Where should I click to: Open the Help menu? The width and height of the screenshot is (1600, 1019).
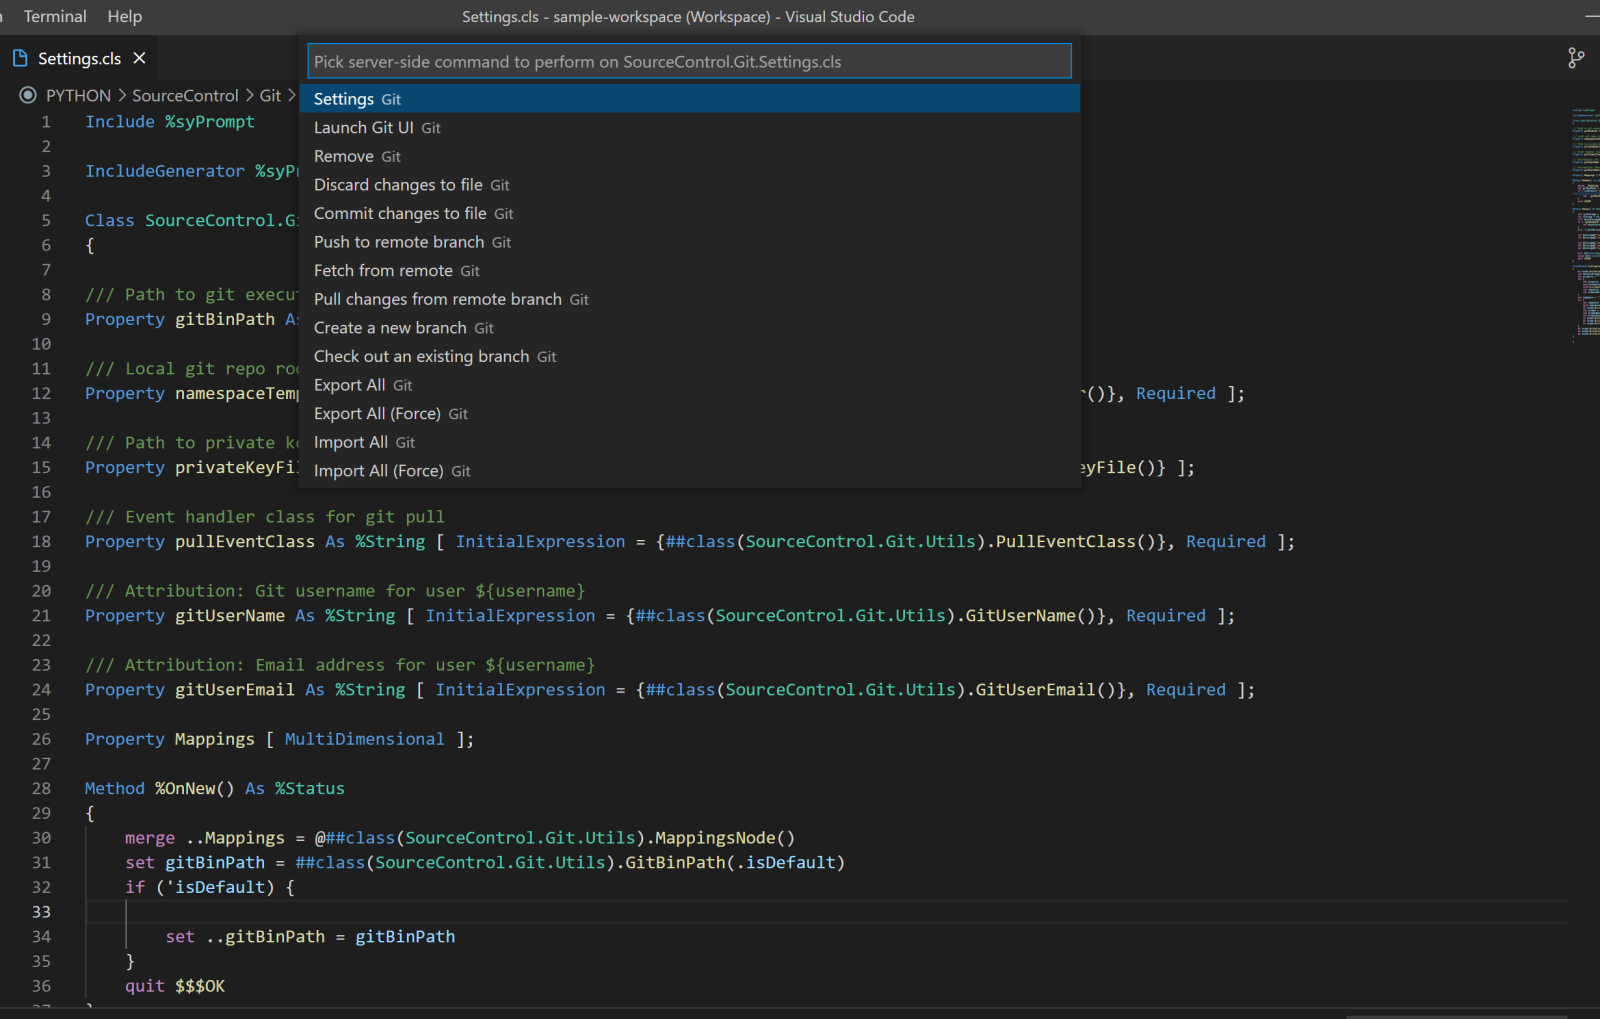pos(124,16)
